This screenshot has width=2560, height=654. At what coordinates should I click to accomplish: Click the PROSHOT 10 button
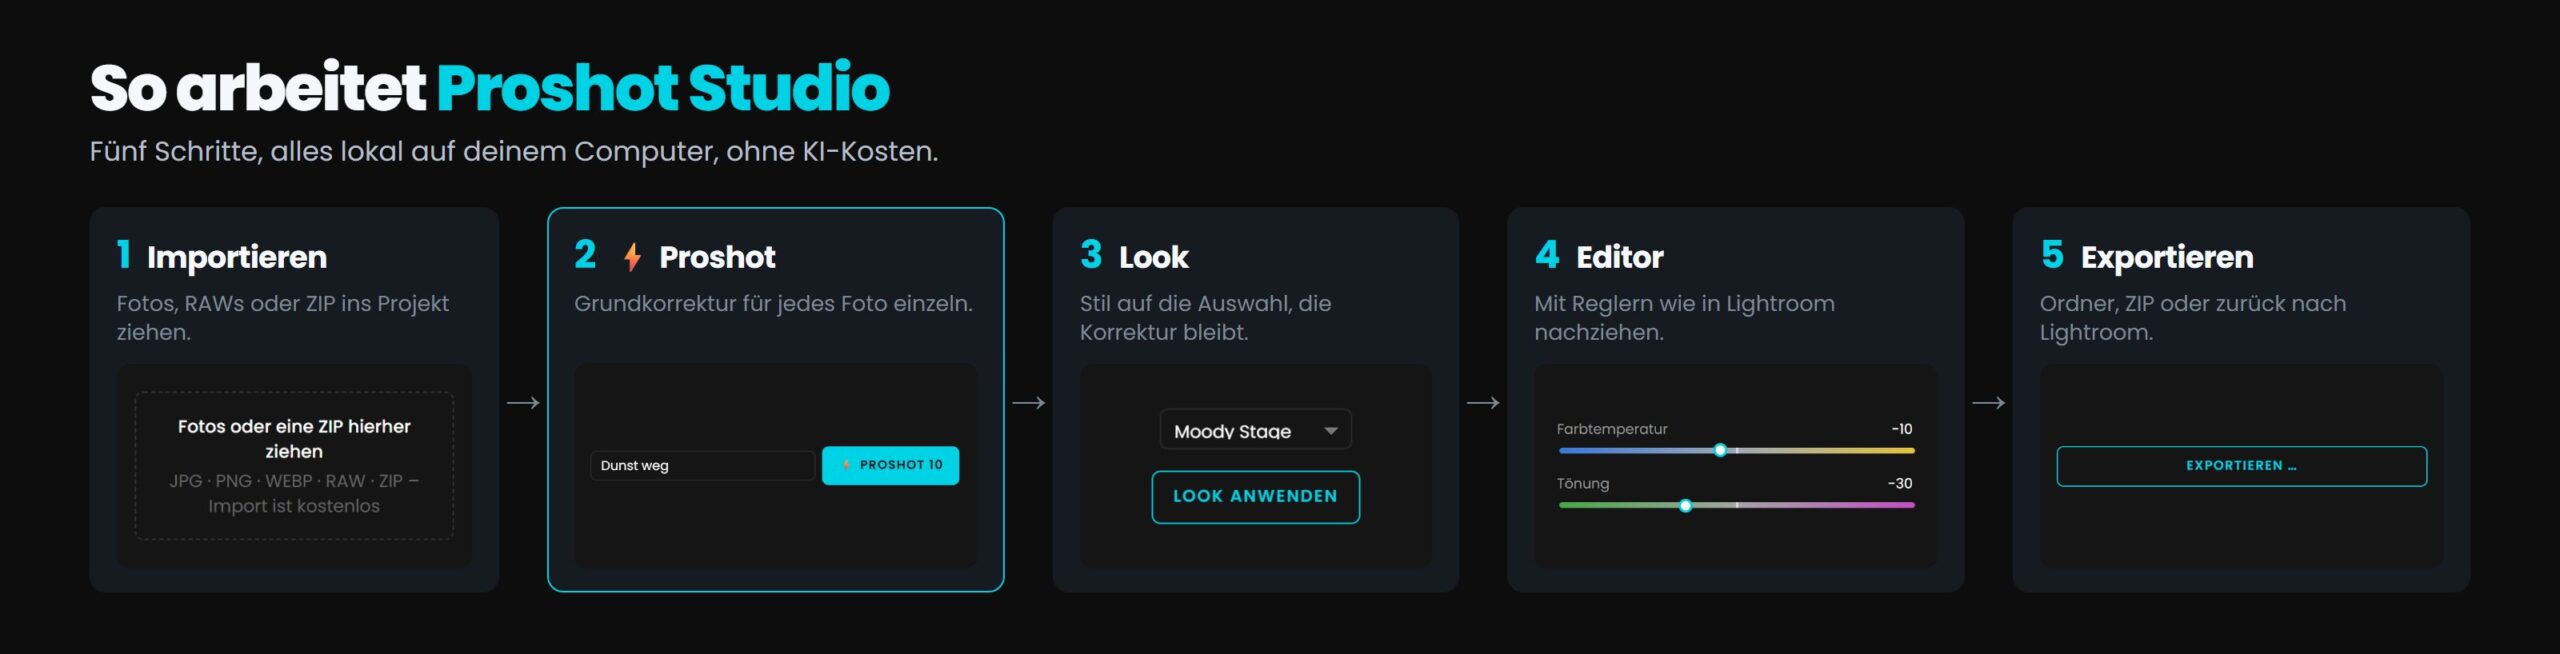coord(890,465)
